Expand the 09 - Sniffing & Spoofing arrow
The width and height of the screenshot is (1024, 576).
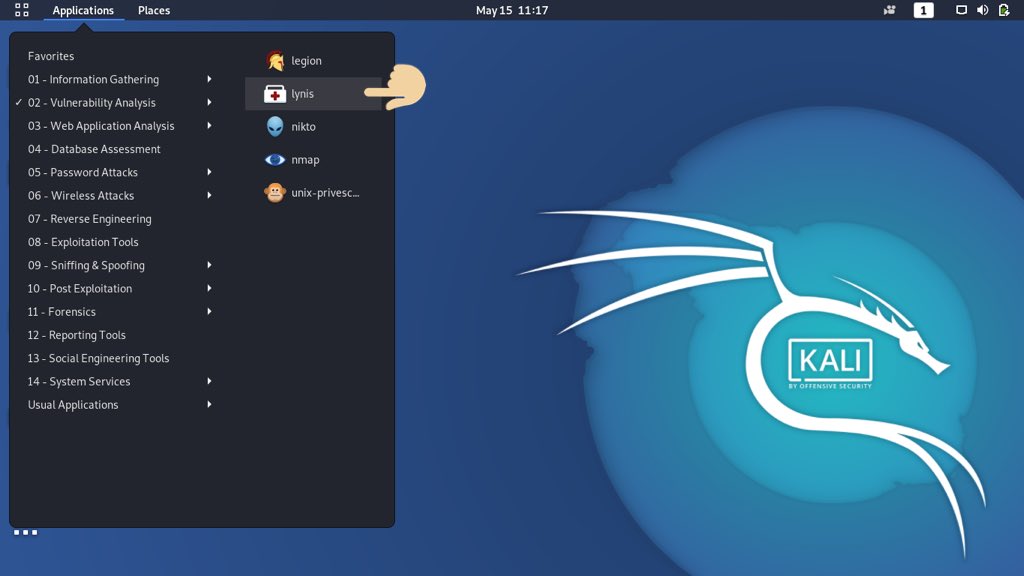tap(209, 265)
